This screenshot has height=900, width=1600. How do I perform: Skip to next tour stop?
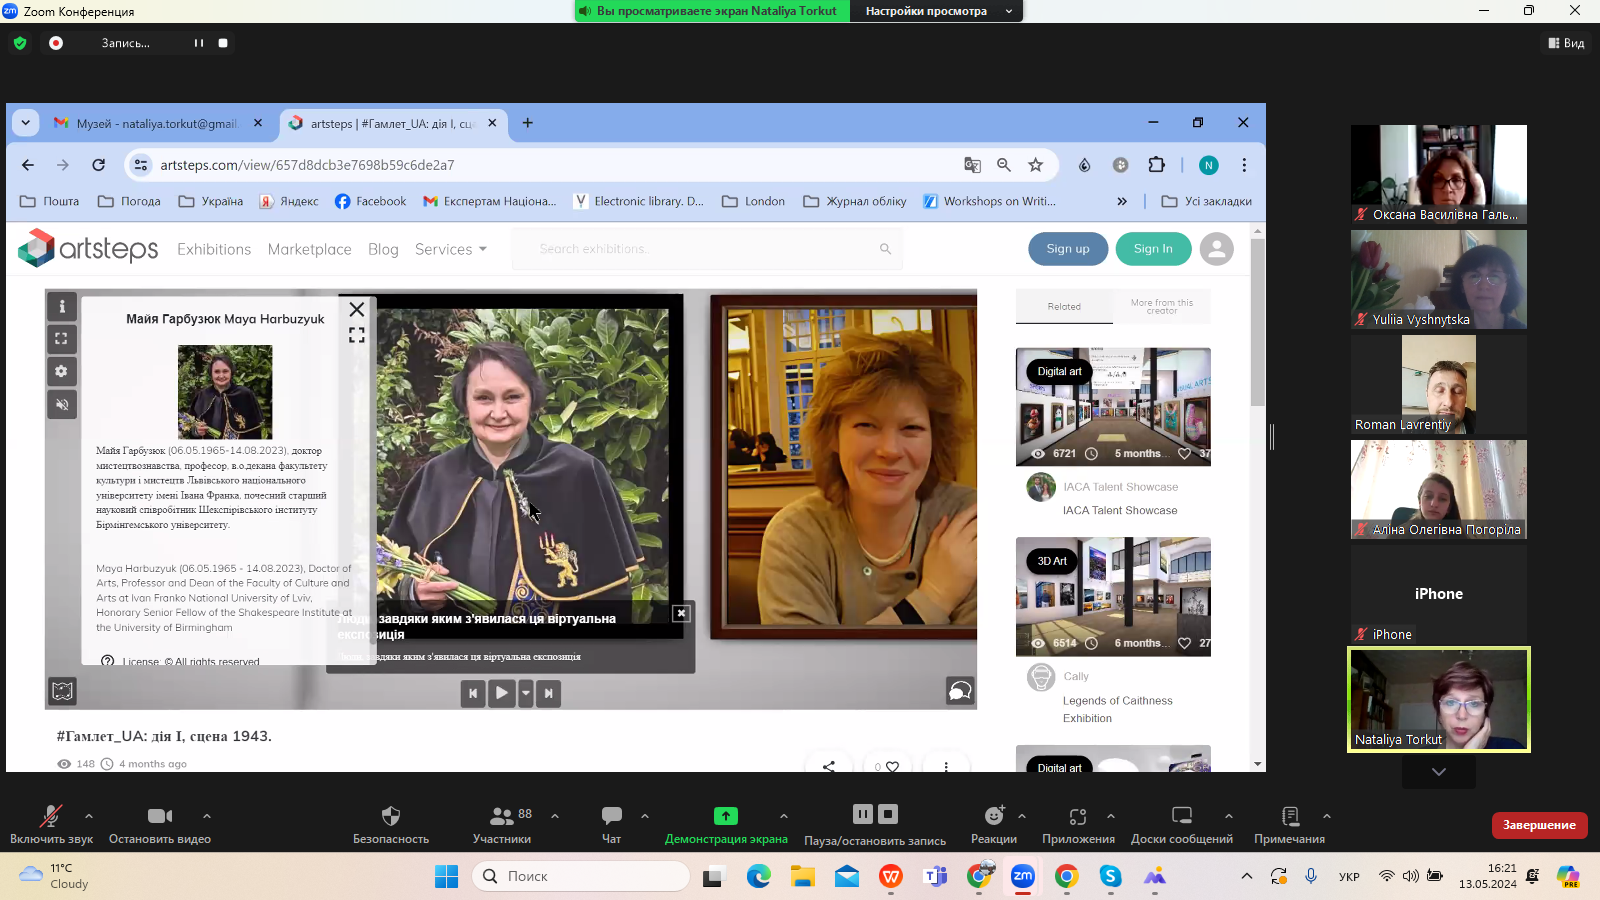tap(548, 692)
